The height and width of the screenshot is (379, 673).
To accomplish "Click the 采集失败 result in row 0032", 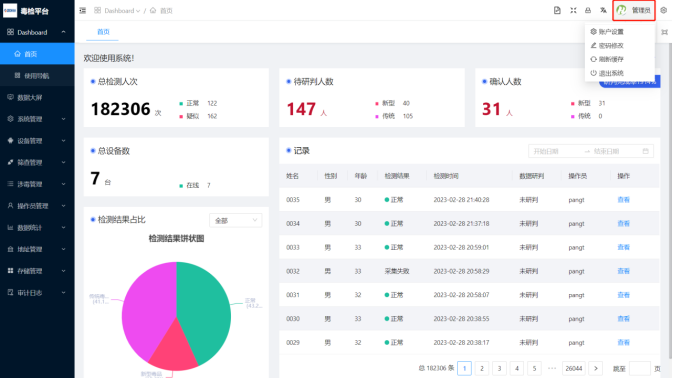I will 397,271.
